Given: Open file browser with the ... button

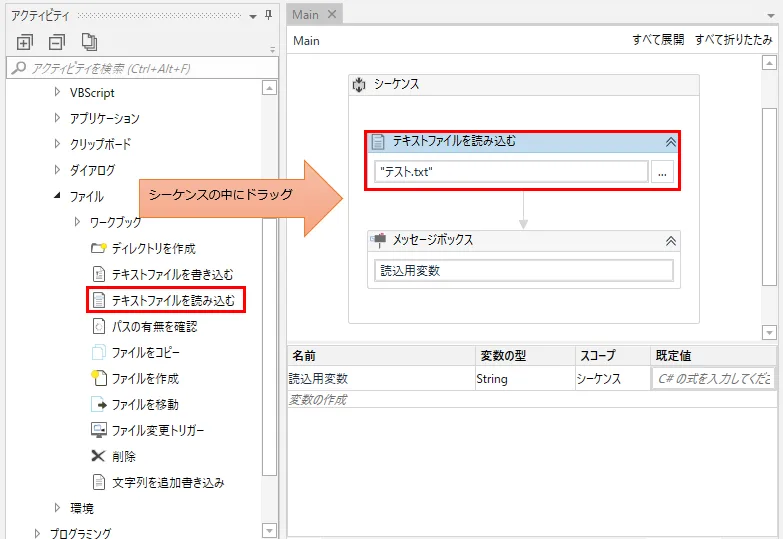Looking at the screenshot, I should point(662,172).
